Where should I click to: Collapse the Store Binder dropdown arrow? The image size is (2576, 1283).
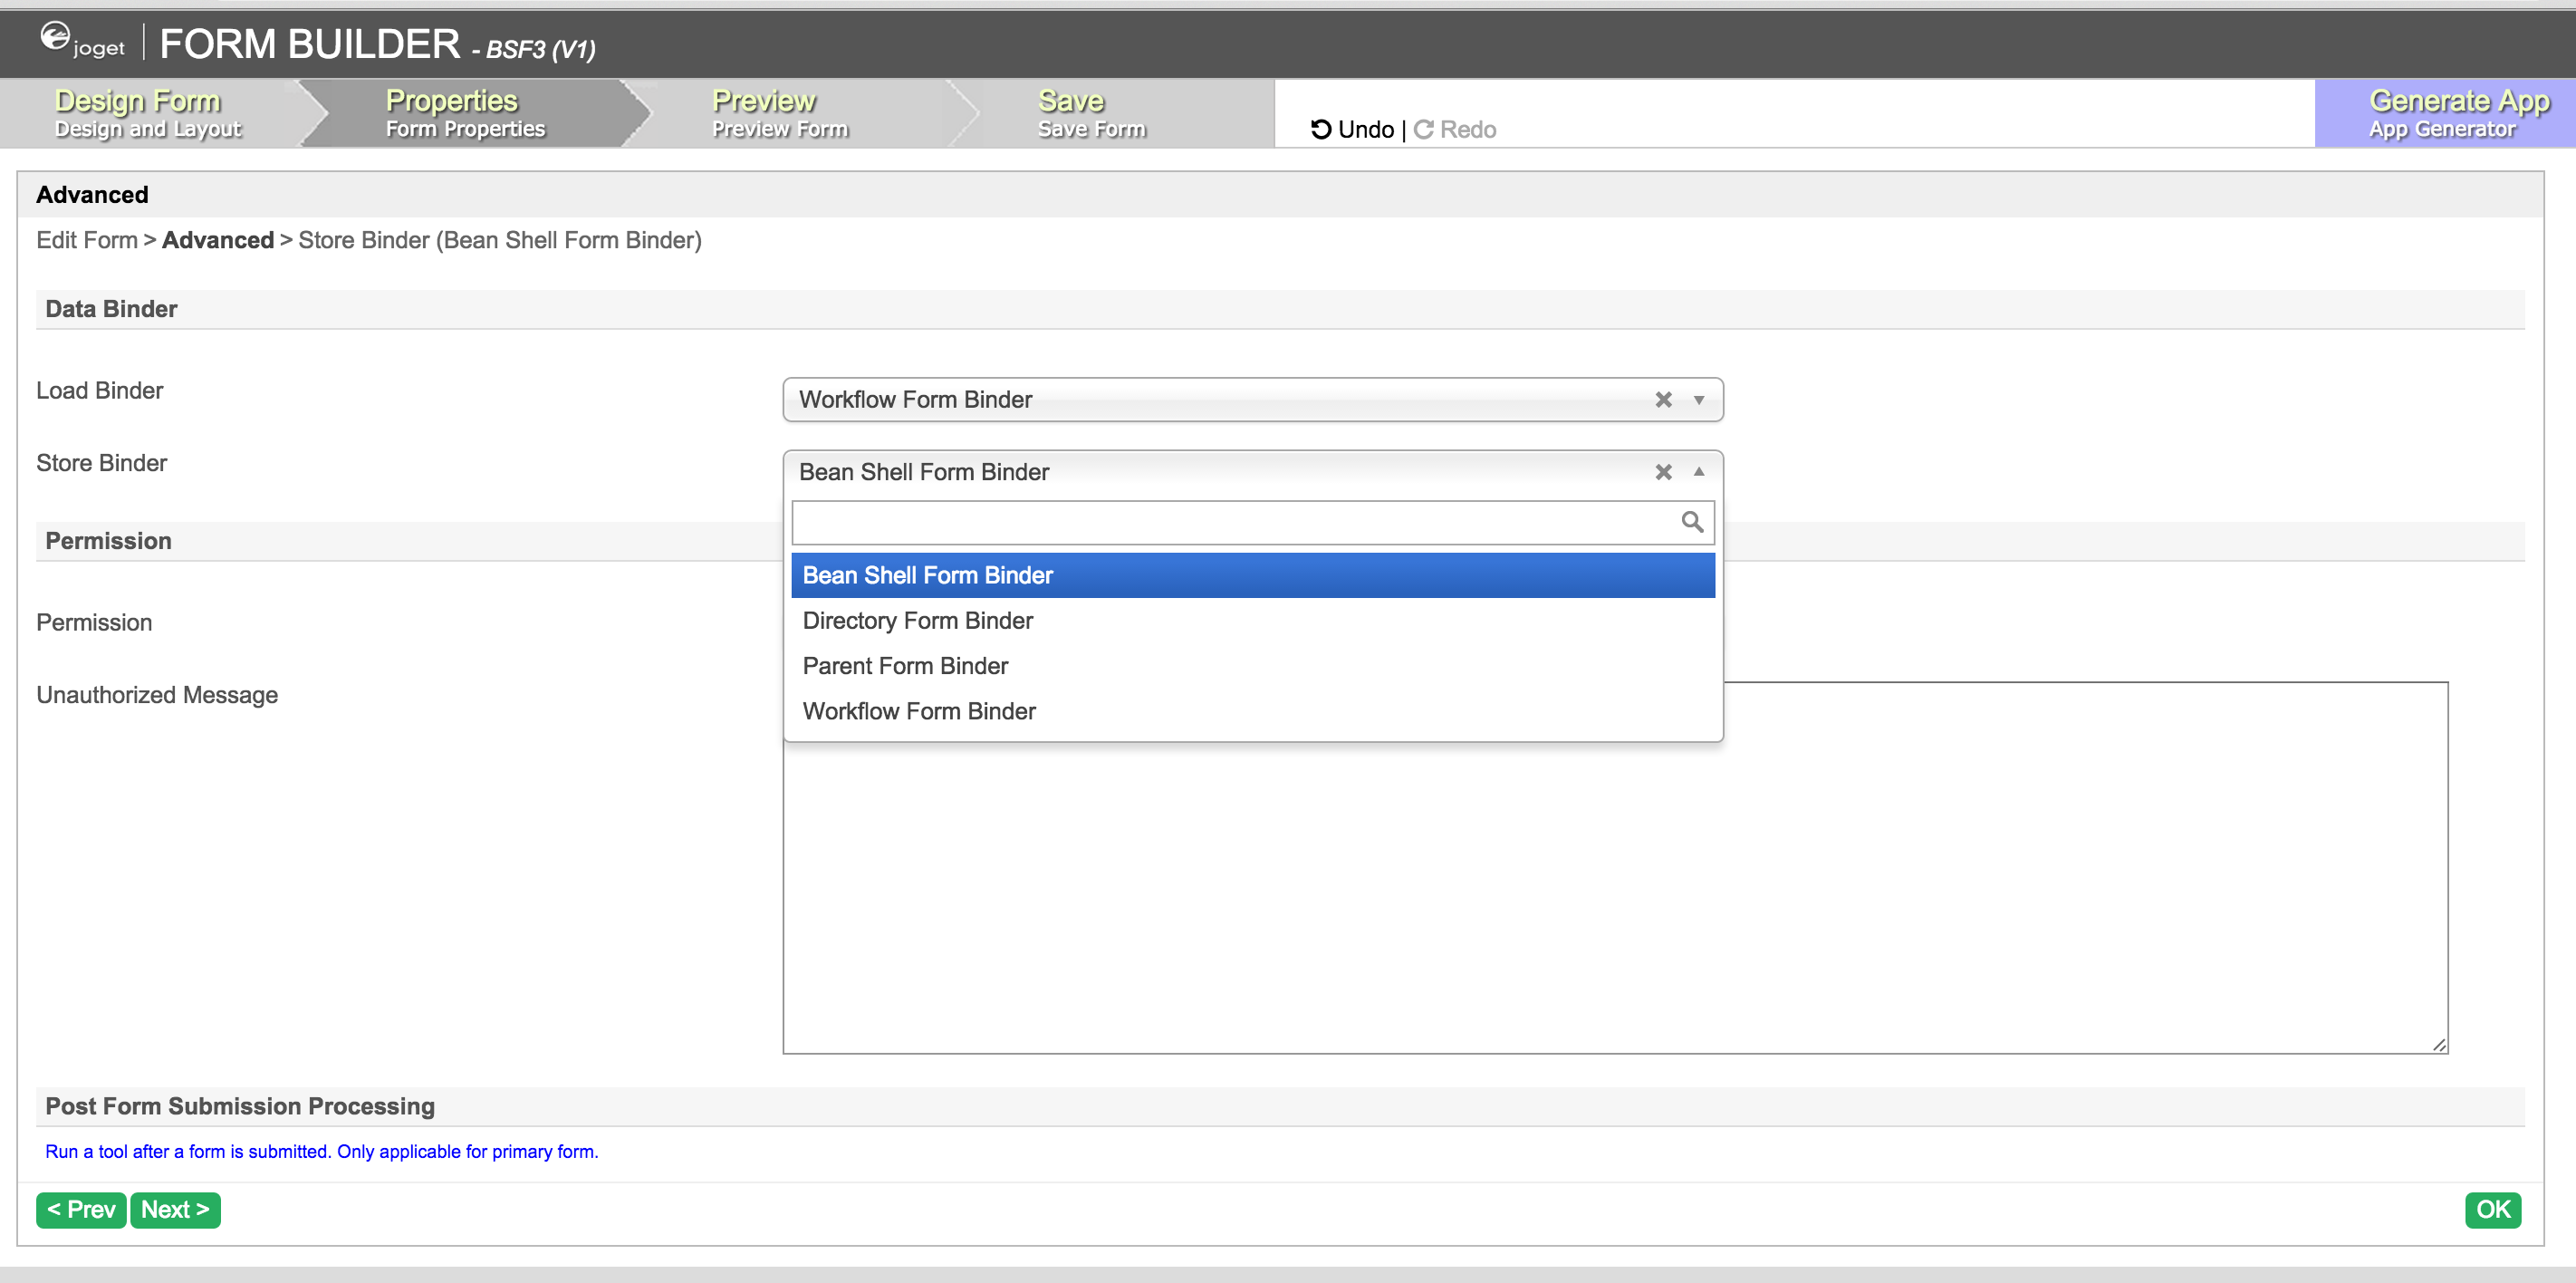pos(1698,472)
